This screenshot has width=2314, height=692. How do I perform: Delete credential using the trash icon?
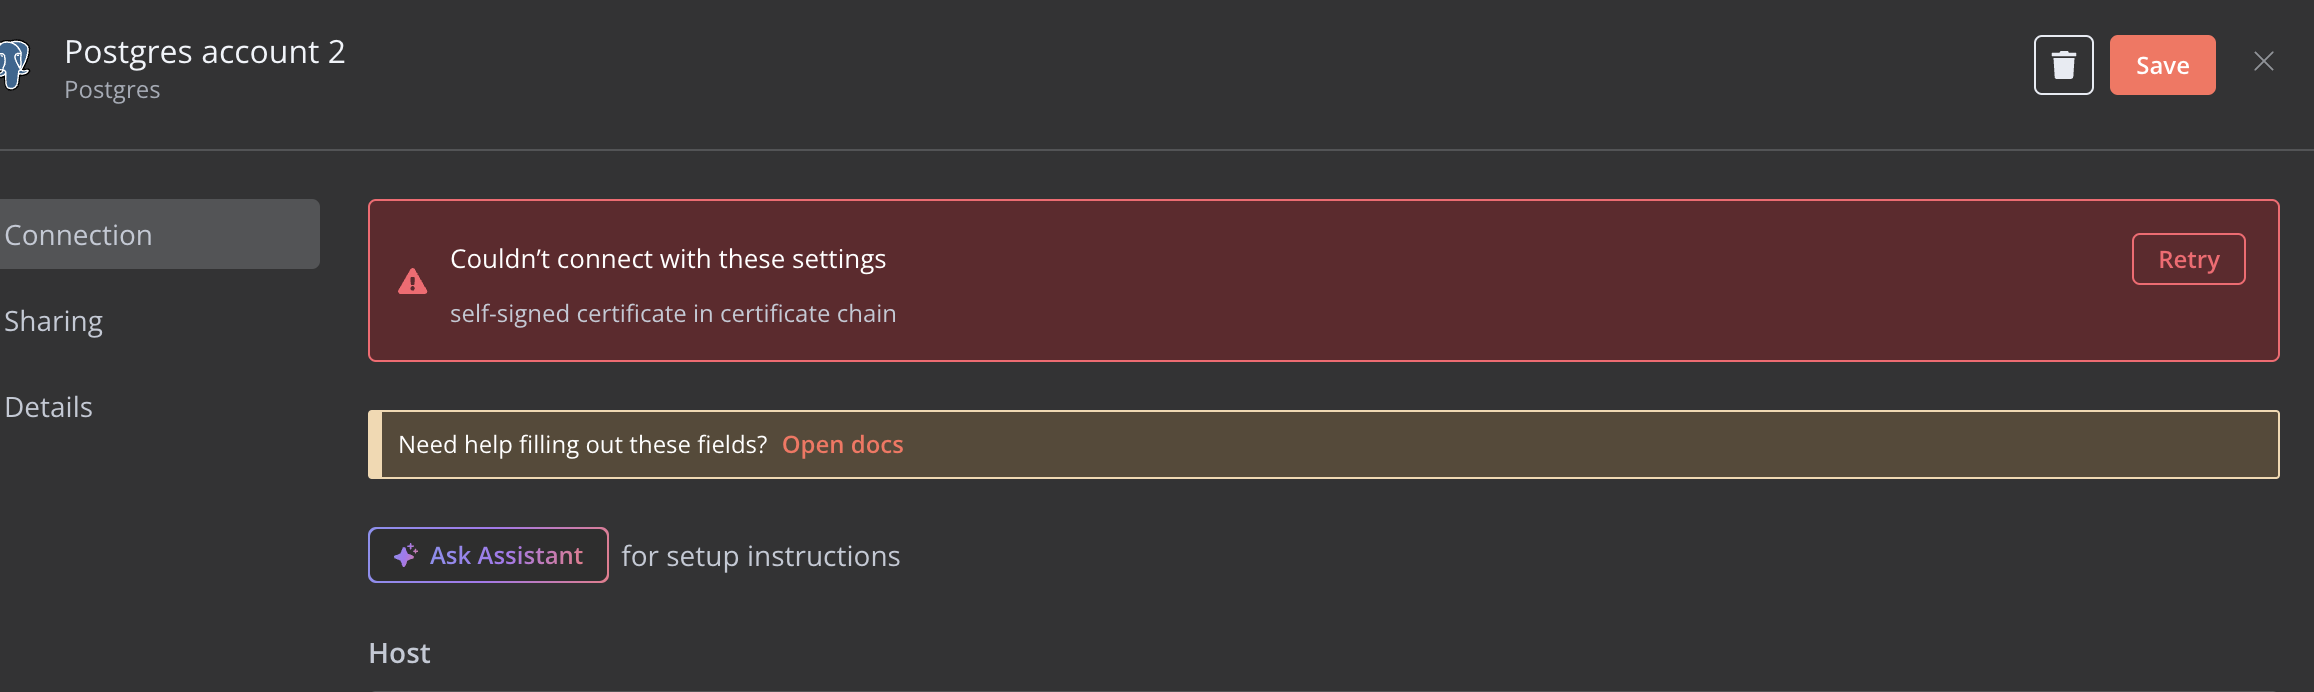[2063, 65]
